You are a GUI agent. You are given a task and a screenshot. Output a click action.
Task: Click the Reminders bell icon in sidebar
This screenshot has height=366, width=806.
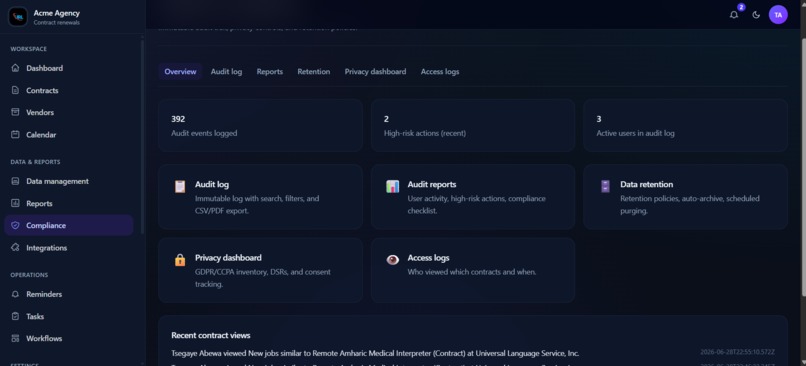(x=15, y=294)
